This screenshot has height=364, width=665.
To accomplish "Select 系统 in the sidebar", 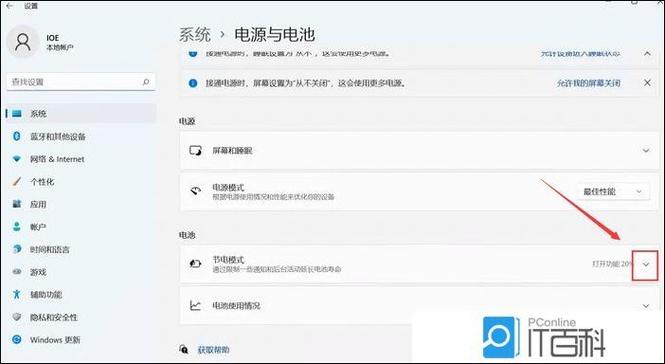I will point(81,114).
